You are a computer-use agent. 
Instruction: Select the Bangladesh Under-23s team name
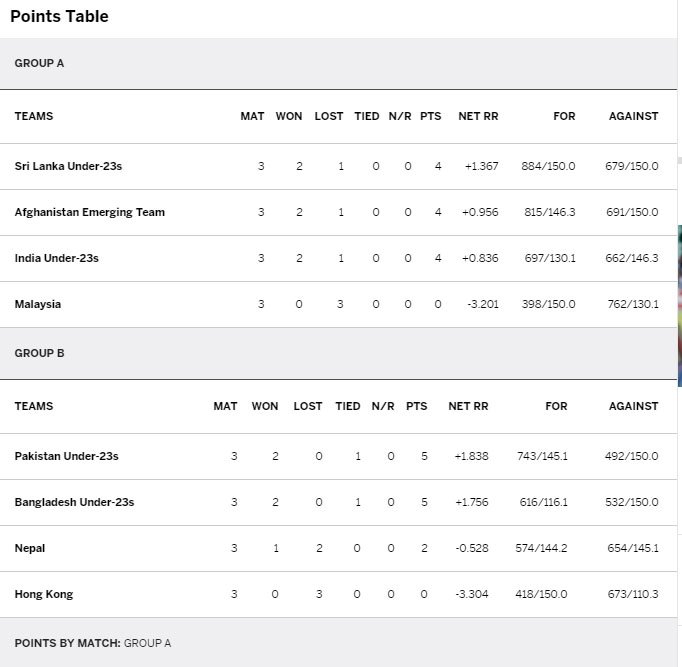point(74,502)
